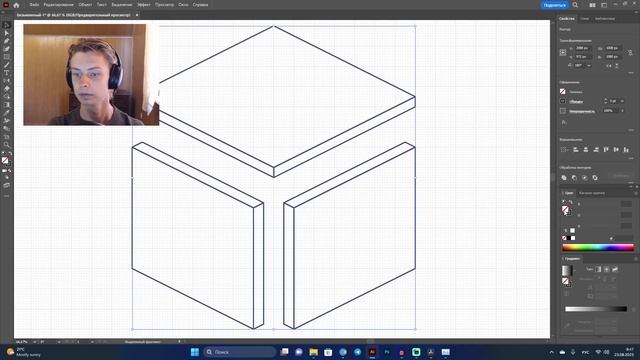The image size is (640, 360).
Task: Pick a color from the spectrum bar
Action: point(598,247)
